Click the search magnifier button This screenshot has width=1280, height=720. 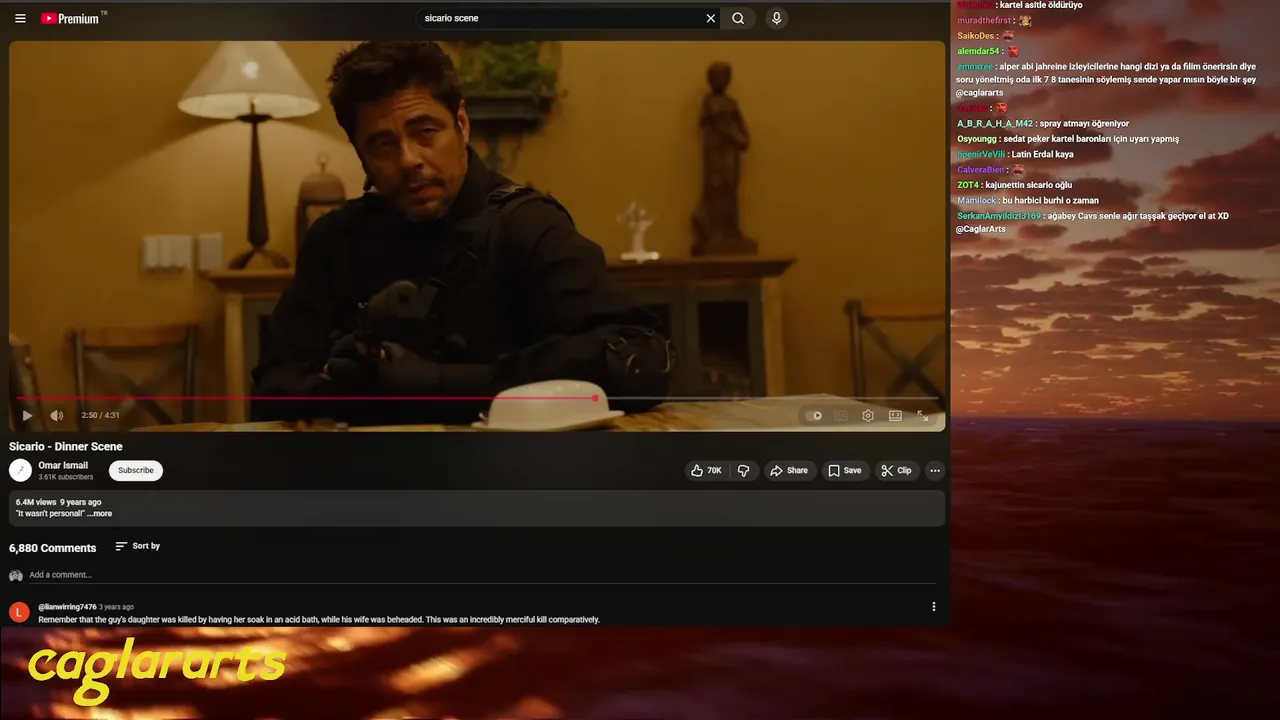coord(738,18)
